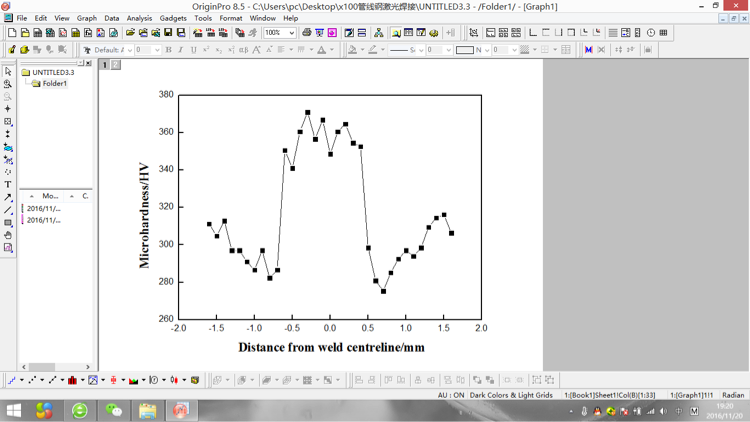
Task: Click the blue M mask icon
Action: (588, 50)
